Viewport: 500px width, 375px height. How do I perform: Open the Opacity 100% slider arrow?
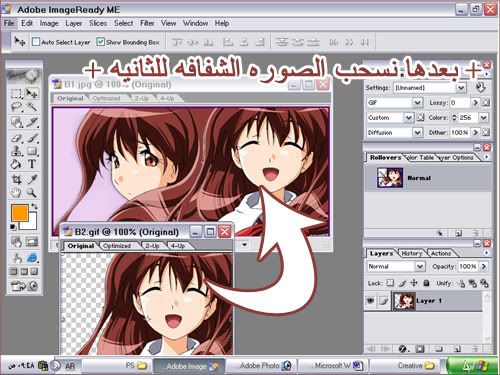(x=483, y=266)
